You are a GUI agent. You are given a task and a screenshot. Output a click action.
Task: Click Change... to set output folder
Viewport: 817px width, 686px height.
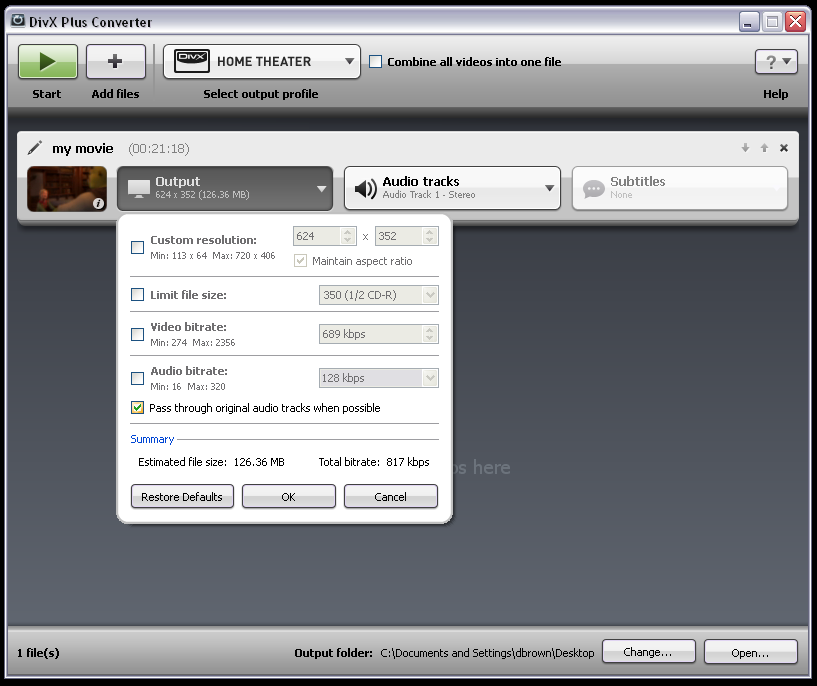coord(649,652)
